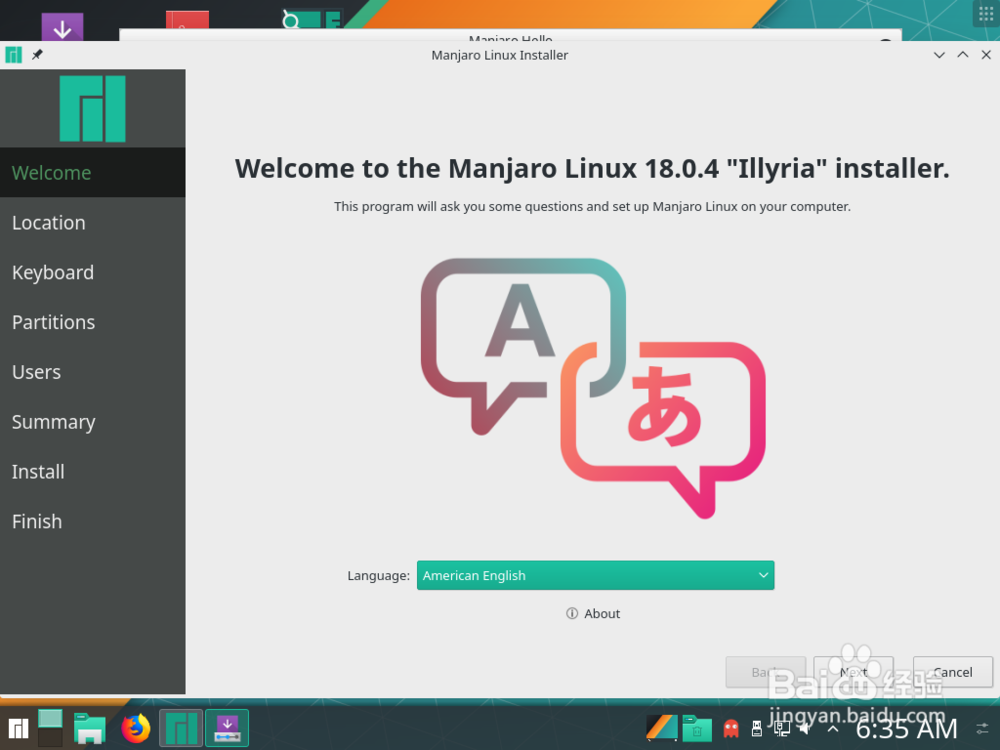Click the welcome heading text
This screenshot has width=1000, height=750.
[x=592, y=168]
